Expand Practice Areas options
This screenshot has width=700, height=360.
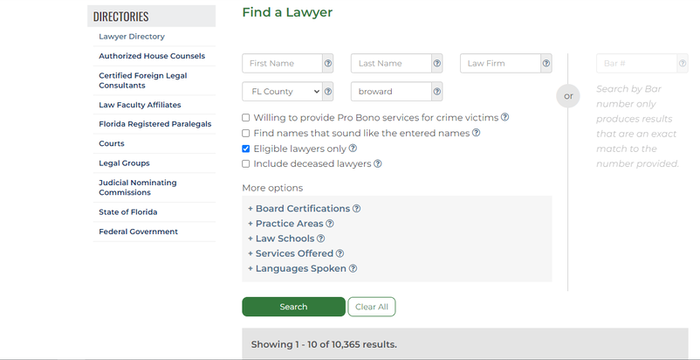286,223
